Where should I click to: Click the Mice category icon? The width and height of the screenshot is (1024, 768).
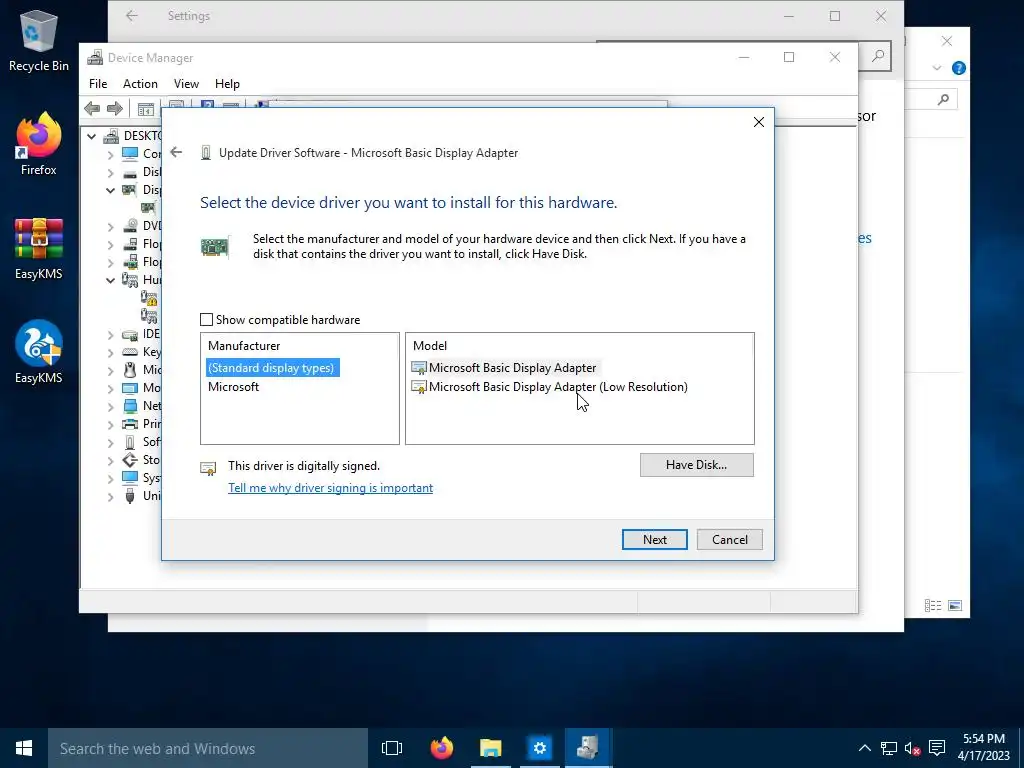point(130,370)
